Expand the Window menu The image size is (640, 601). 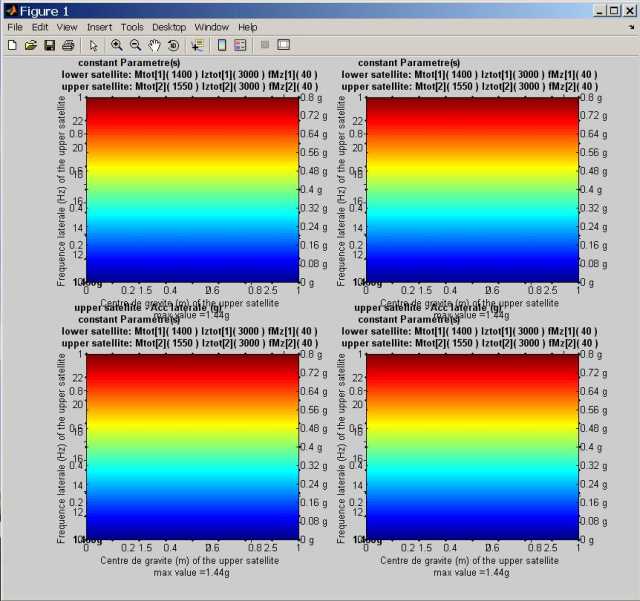[211, 27]
